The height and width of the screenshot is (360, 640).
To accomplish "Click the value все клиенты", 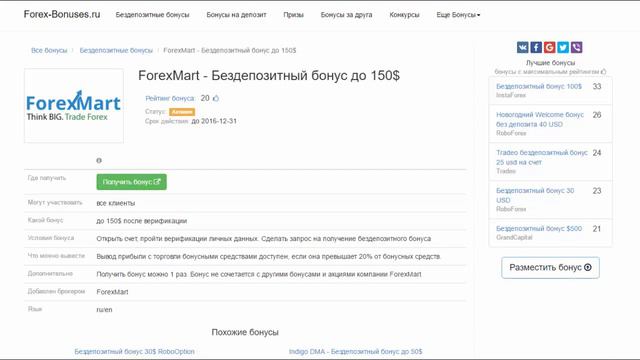I will pyautogui.click(x=116, y=203).
